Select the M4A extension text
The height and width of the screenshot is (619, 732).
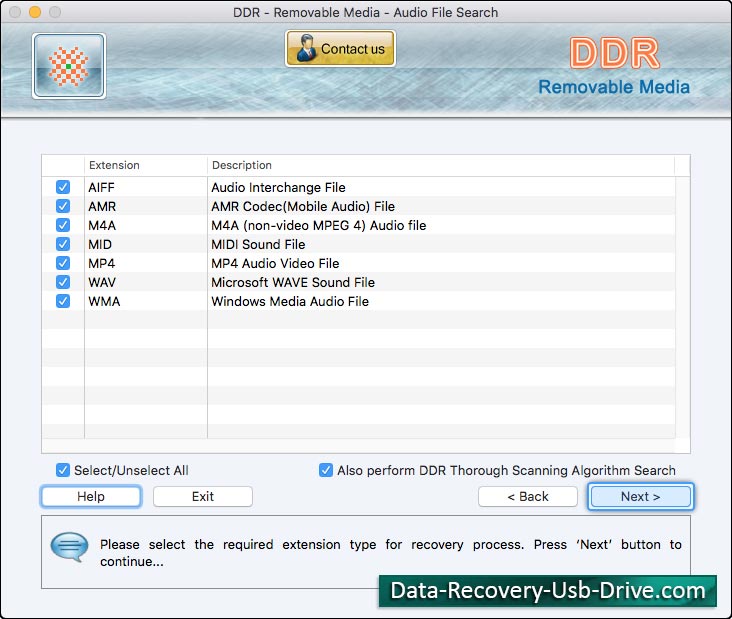(x=102, y=225)
